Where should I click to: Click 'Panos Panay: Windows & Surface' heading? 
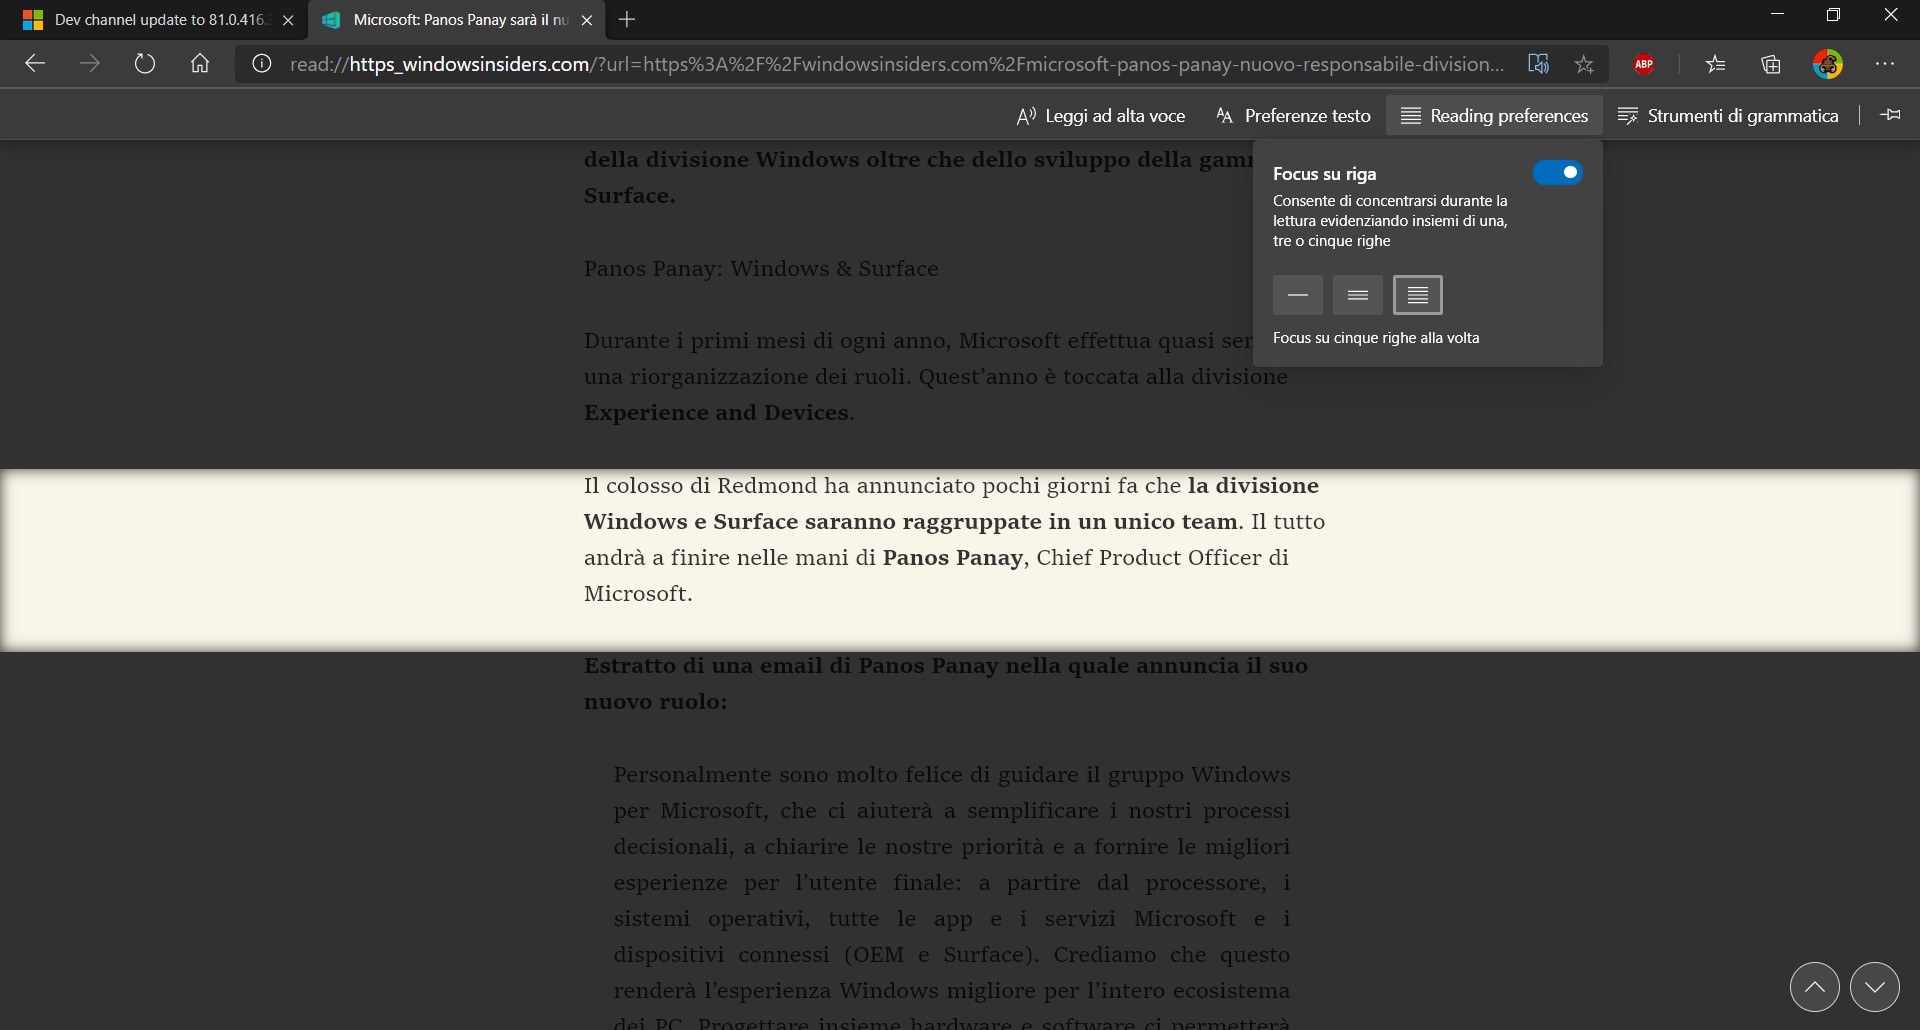(x=761, y=269)
